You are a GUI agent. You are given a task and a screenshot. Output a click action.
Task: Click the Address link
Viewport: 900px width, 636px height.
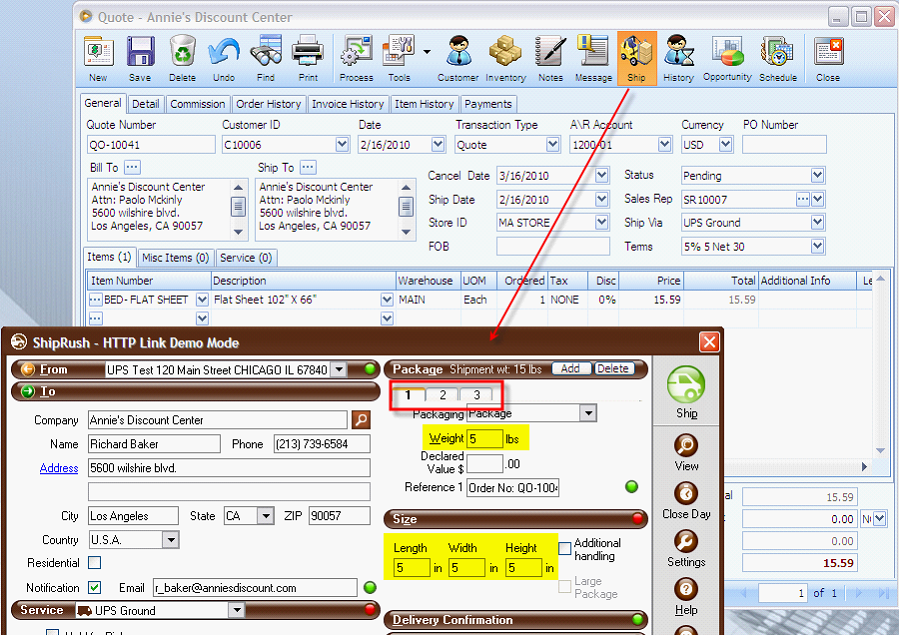click(59, 468)
